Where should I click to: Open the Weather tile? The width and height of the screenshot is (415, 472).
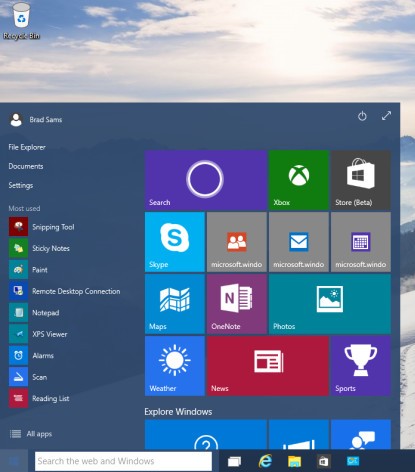click(175, 366)
